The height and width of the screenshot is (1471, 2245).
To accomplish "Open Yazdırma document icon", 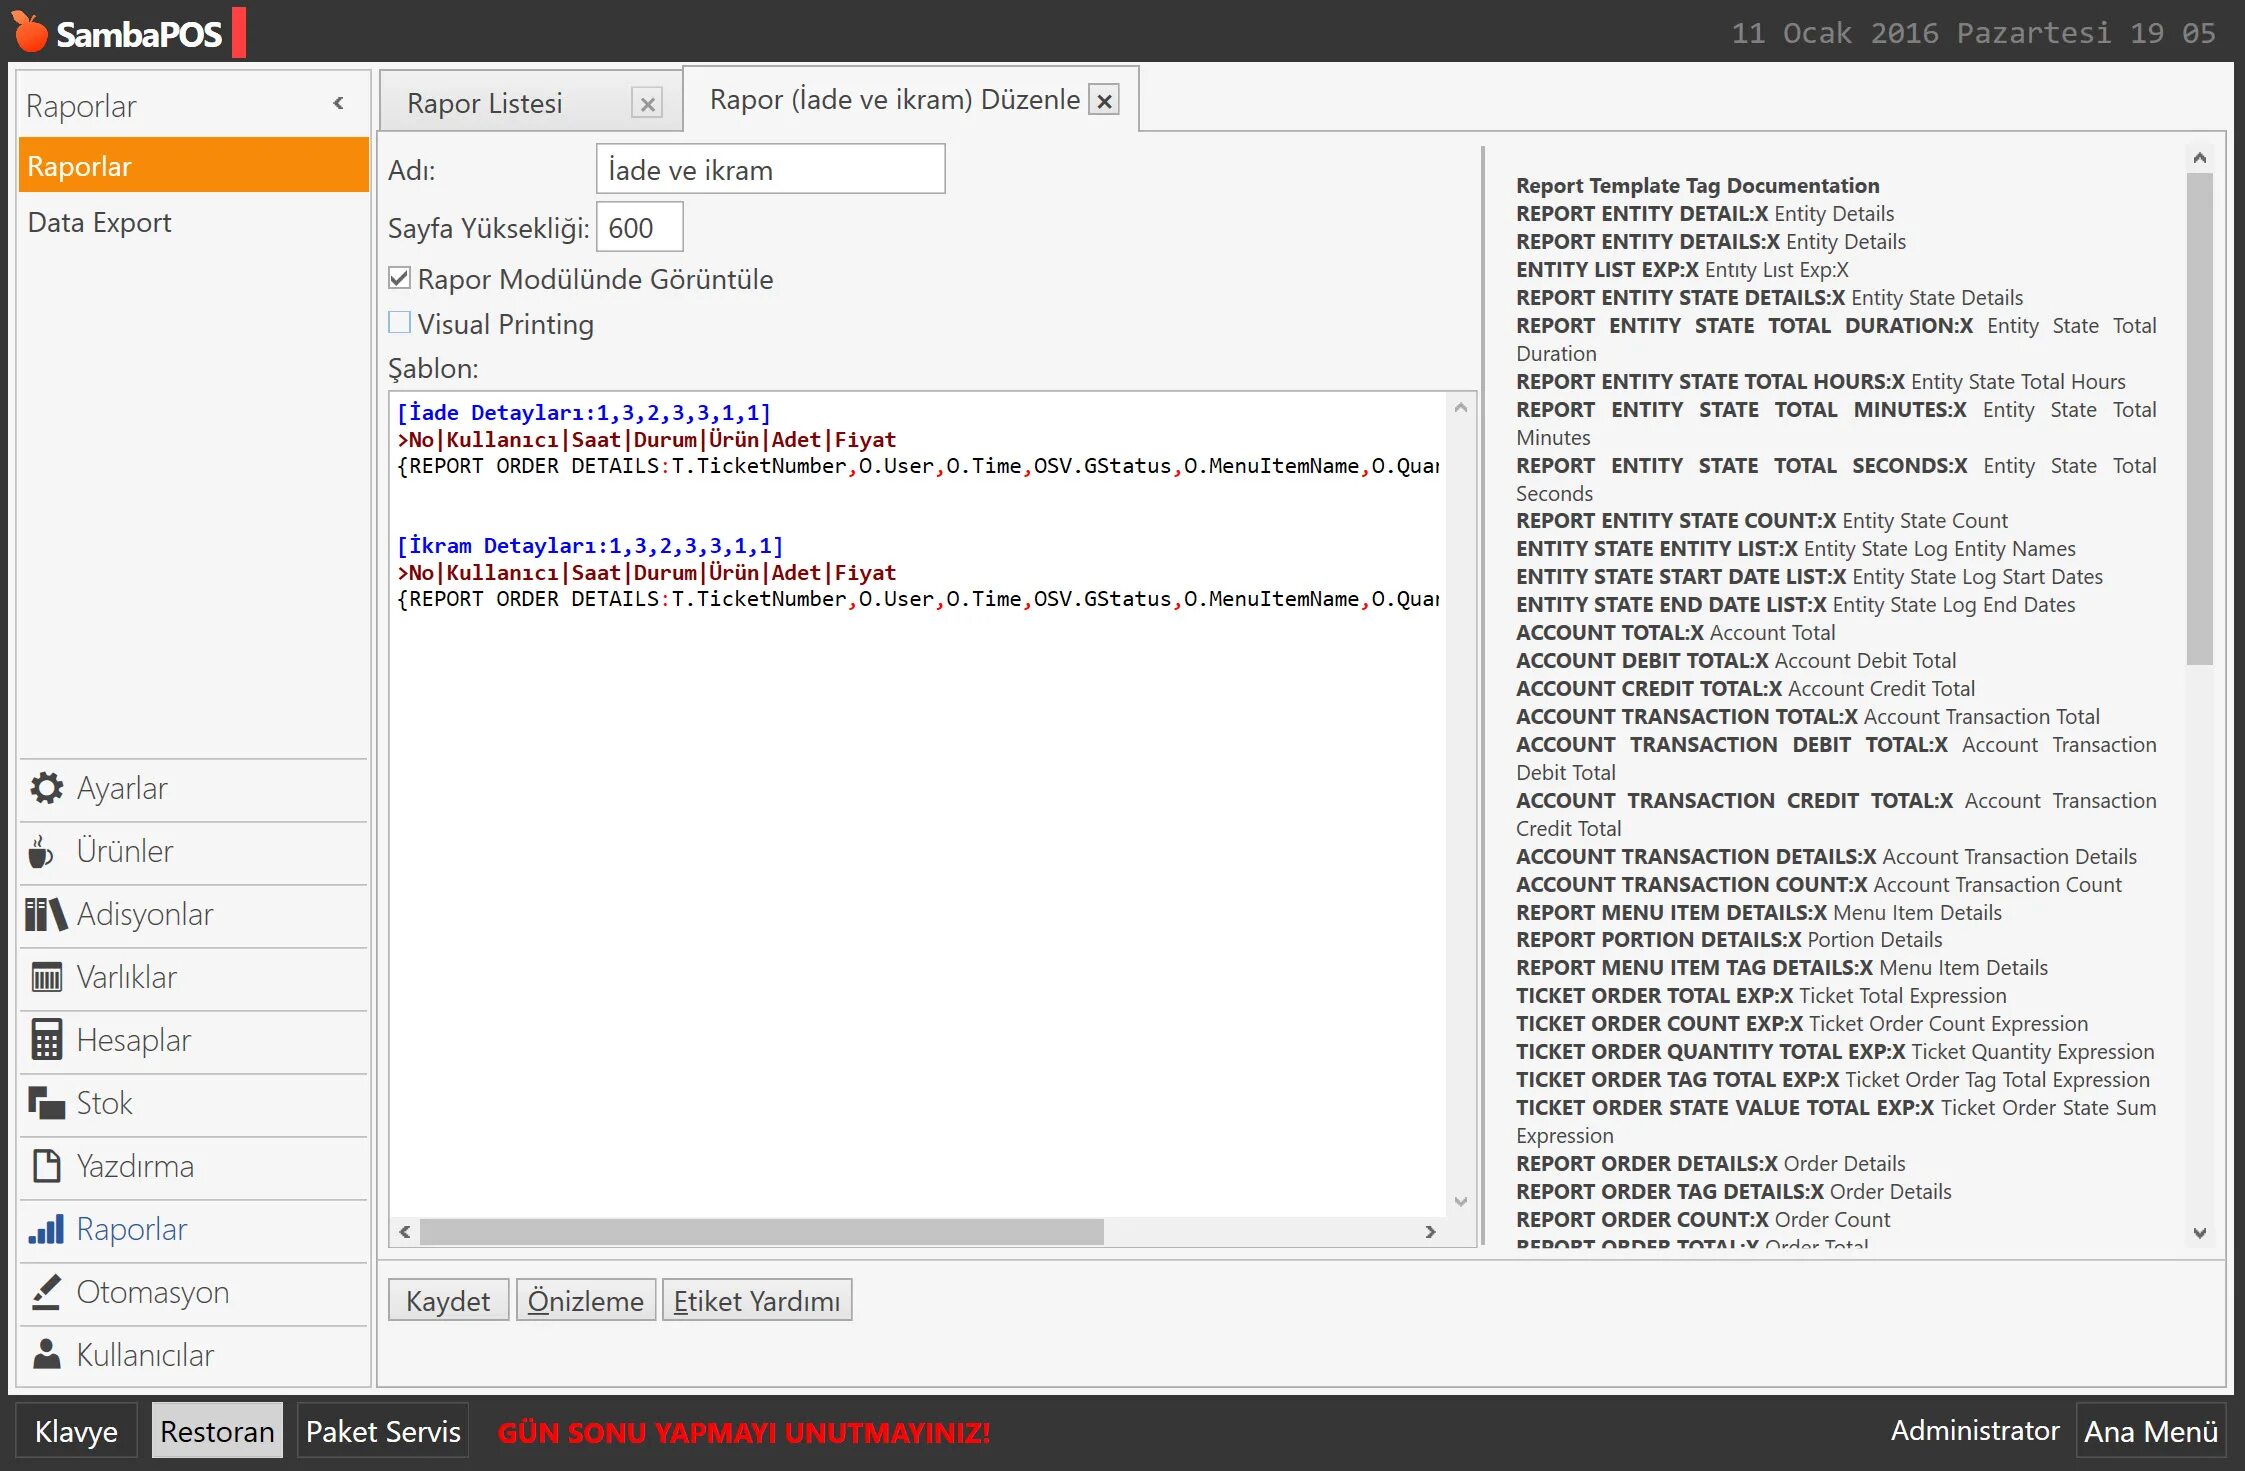I will click(x=46, y=1166).
